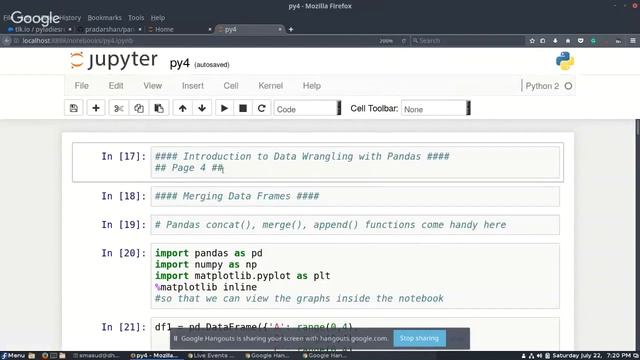
Task: Switch to the pradarshan/pan browser tab
Action: pyautogui.click(x=109, y=29)
